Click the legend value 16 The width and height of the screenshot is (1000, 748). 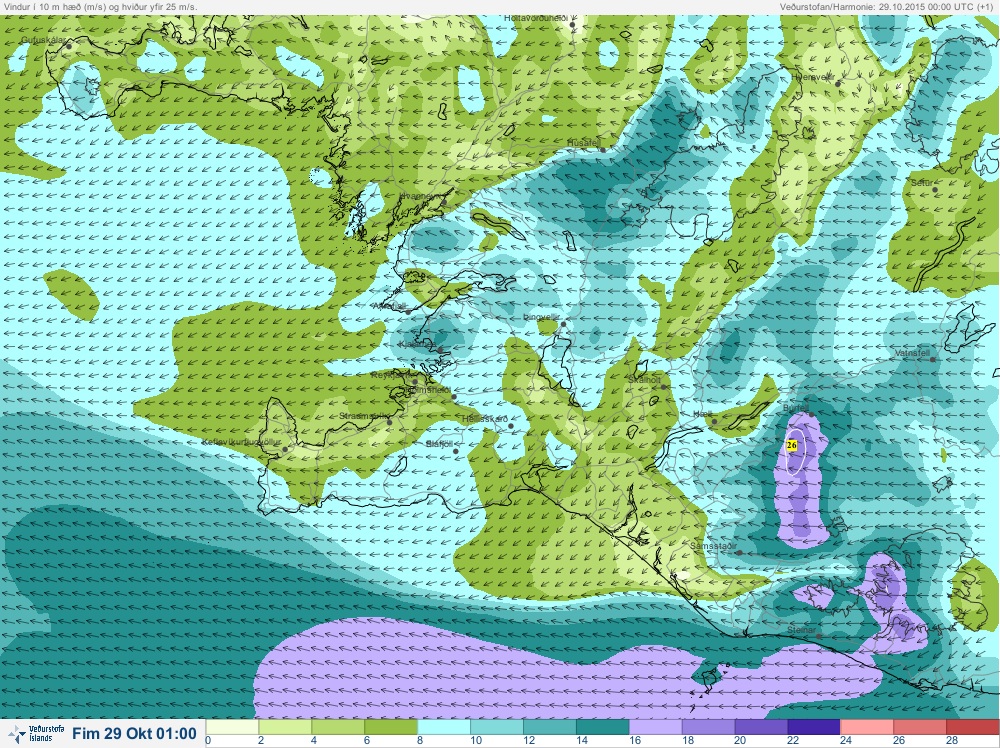[633, 740]
